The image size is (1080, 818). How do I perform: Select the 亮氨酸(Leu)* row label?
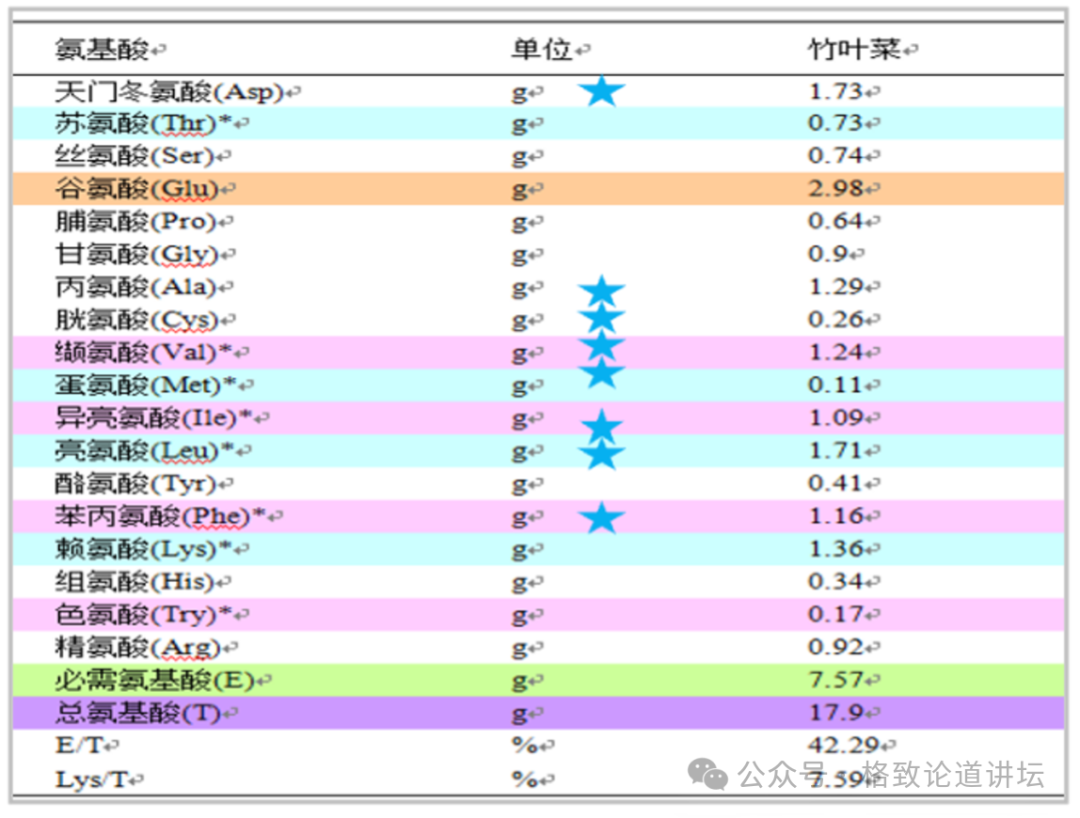pos(145,450)
